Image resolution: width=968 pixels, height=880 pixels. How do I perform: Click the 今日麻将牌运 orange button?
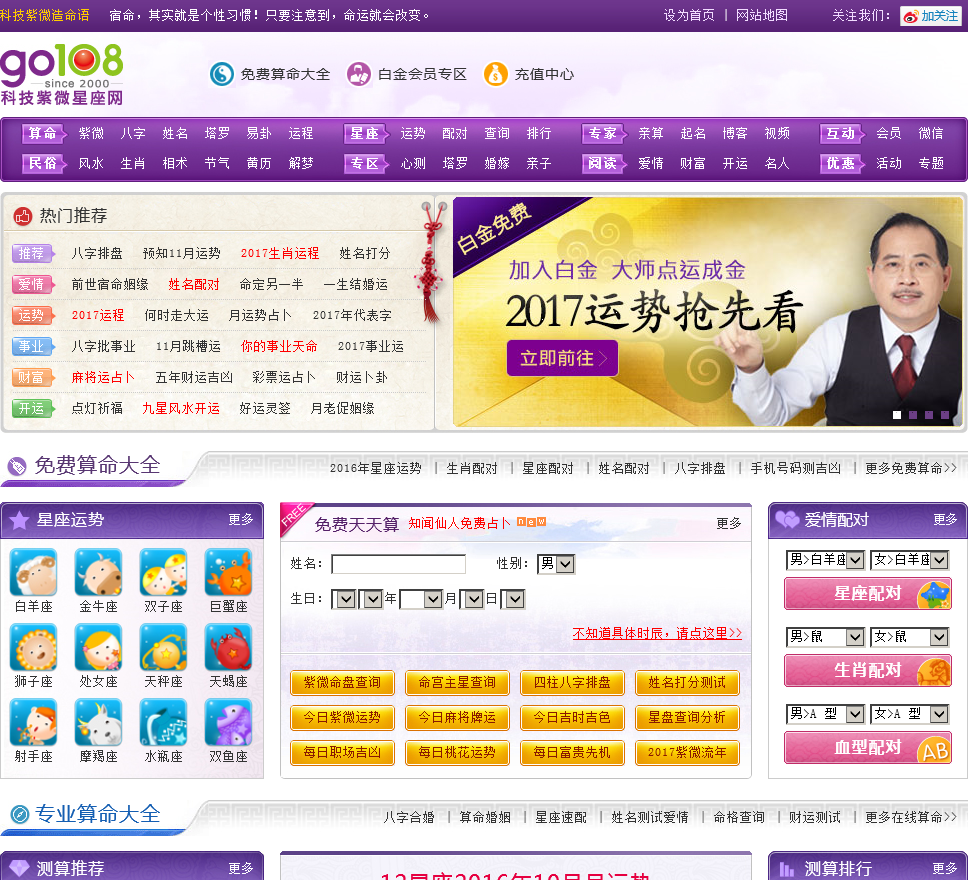[457, 718]
